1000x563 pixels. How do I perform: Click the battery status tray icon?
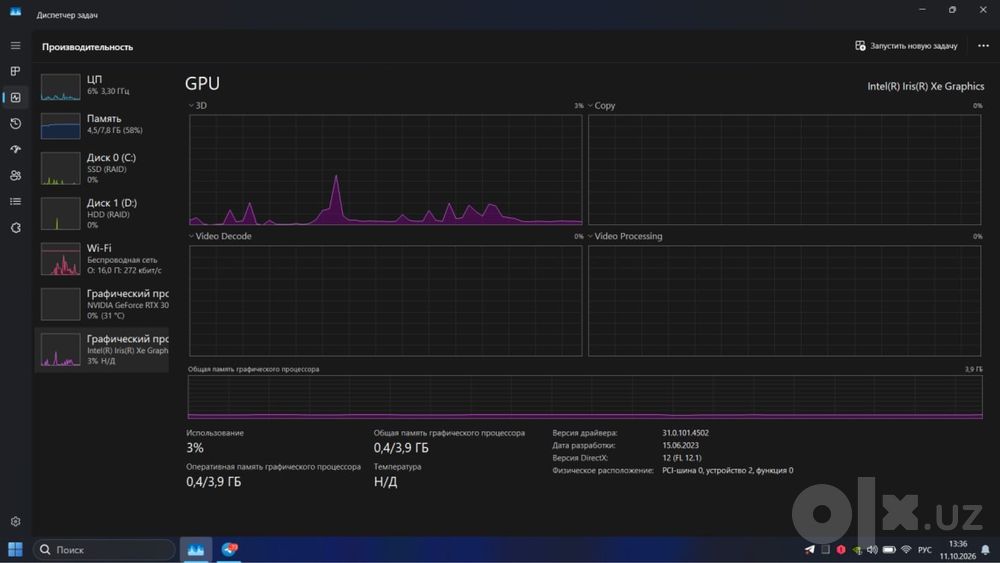tap(889, 550)
